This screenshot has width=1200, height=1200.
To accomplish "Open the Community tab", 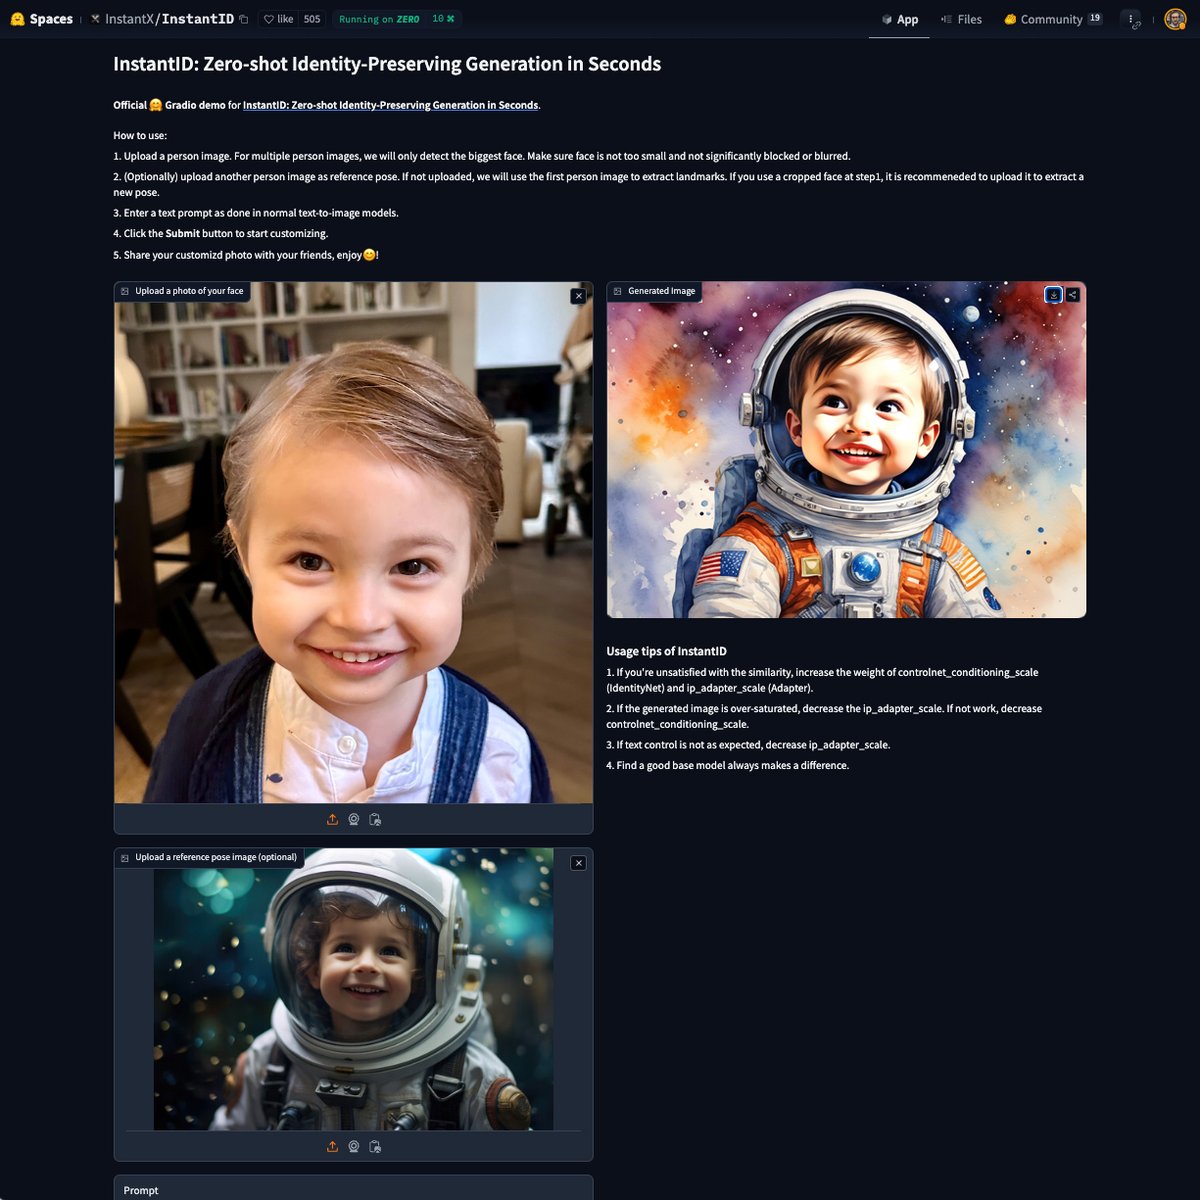I will pos(1053,19).
